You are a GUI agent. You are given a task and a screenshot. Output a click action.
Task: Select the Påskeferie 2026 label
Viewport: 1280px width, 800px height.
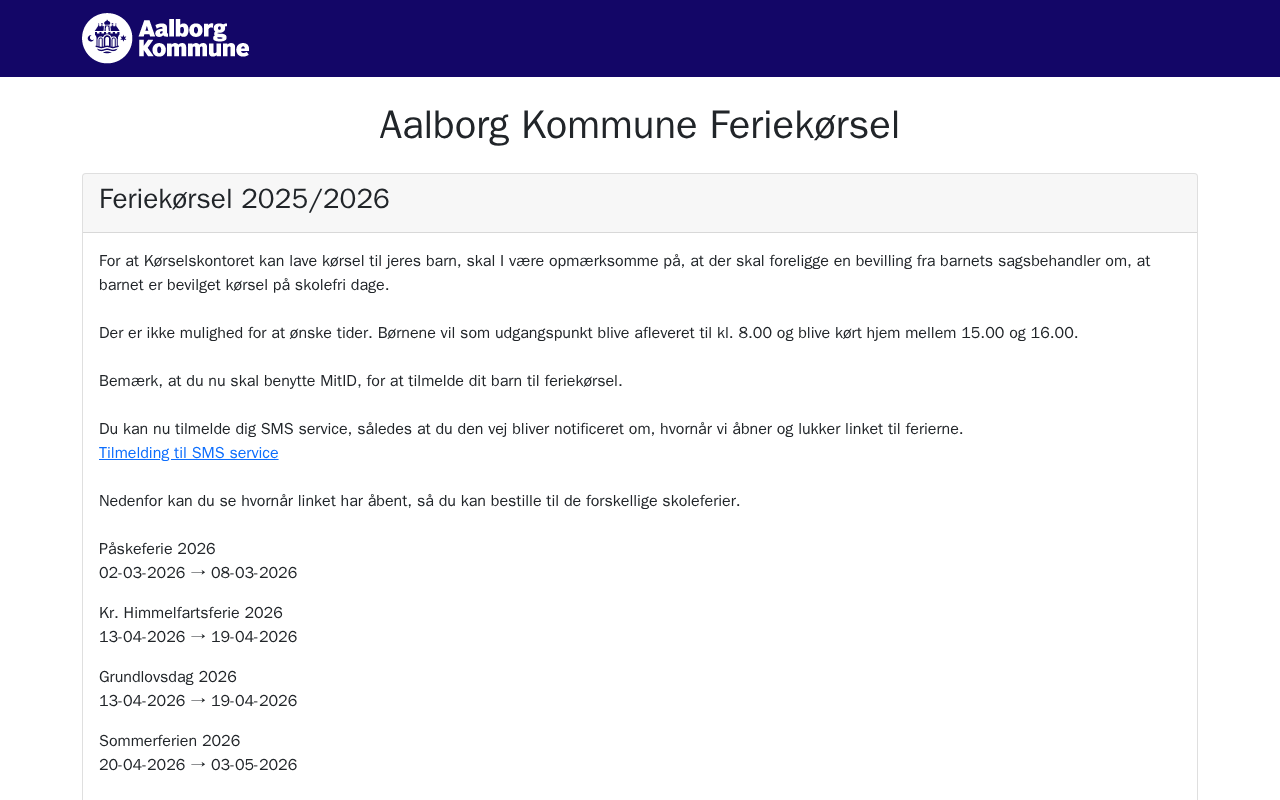157,549
